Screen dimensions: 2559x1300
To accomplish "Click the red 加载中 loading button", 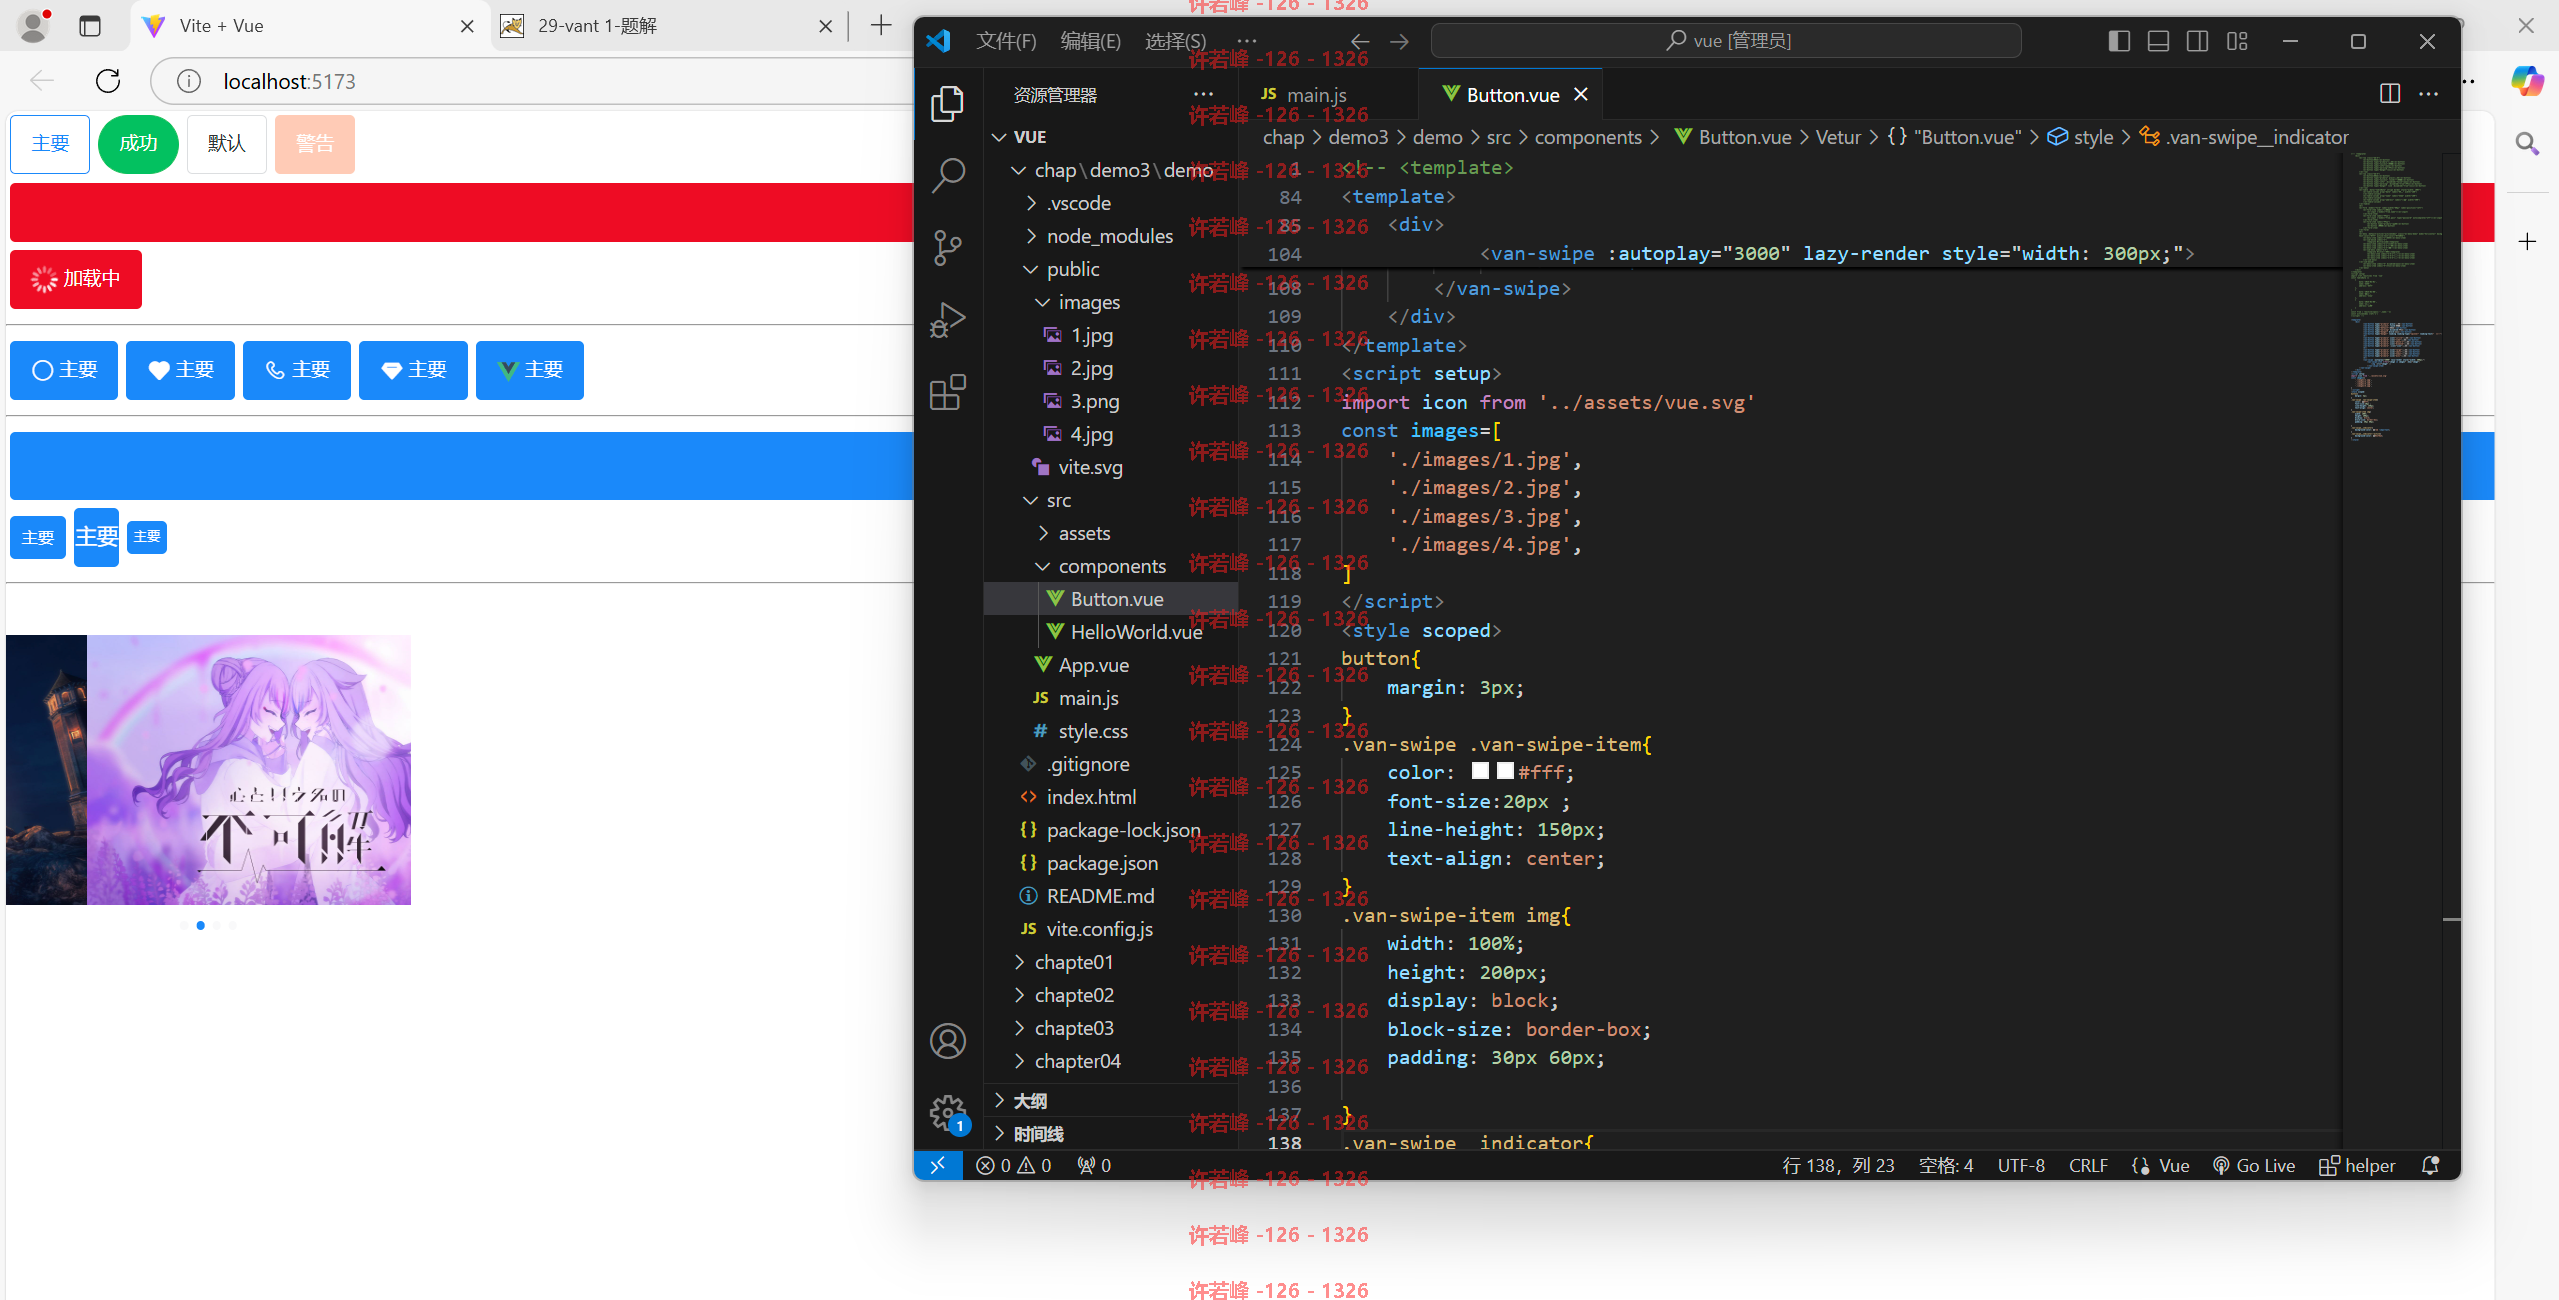I will tap(76, 279).
